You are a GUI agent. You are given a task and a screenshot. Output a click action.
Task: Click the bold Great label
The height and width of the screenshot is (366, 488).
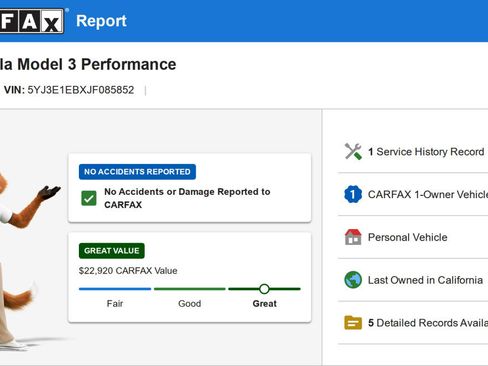(x=265, y=304)
